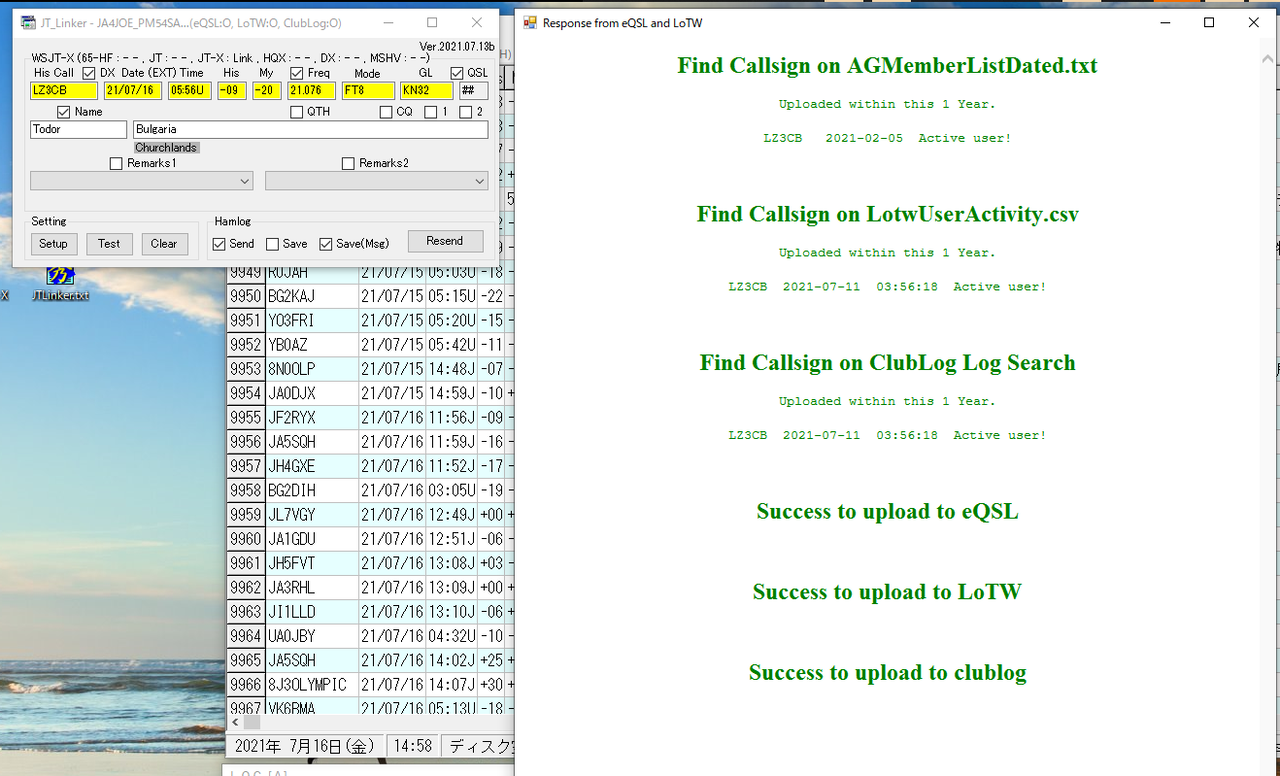This screenshot has width=1280, height=776.
Task: Click the Resend button
Action: pos(445,241)
